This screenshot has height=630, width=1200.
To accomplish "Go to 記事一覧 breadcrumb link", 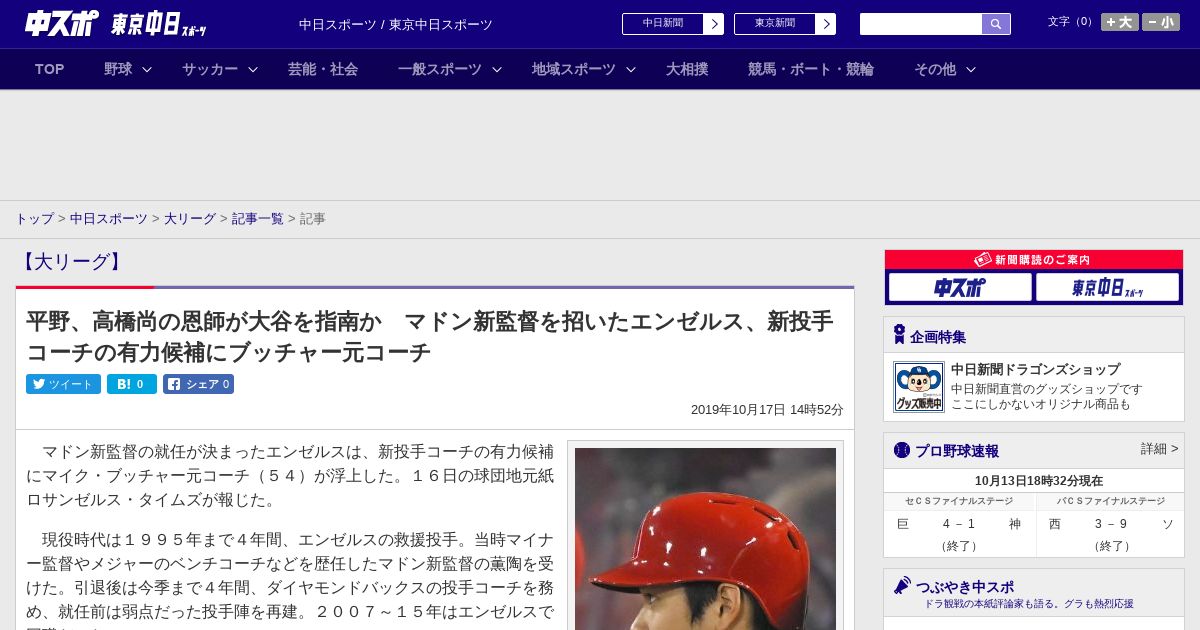I will tap(258, 218).
